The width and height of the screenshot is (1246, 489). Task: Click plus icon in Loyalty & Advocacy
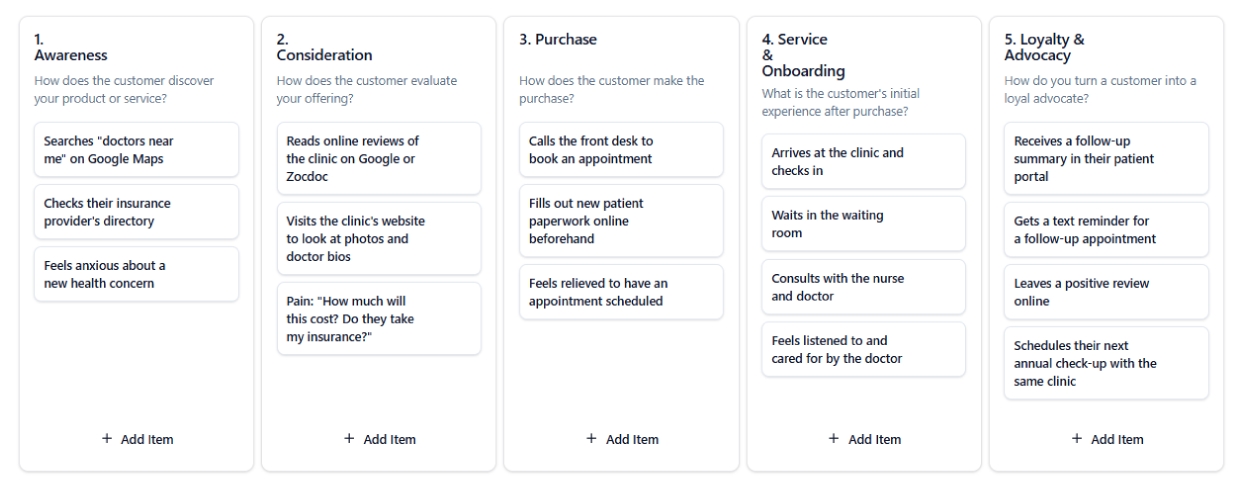point(1077,439)
